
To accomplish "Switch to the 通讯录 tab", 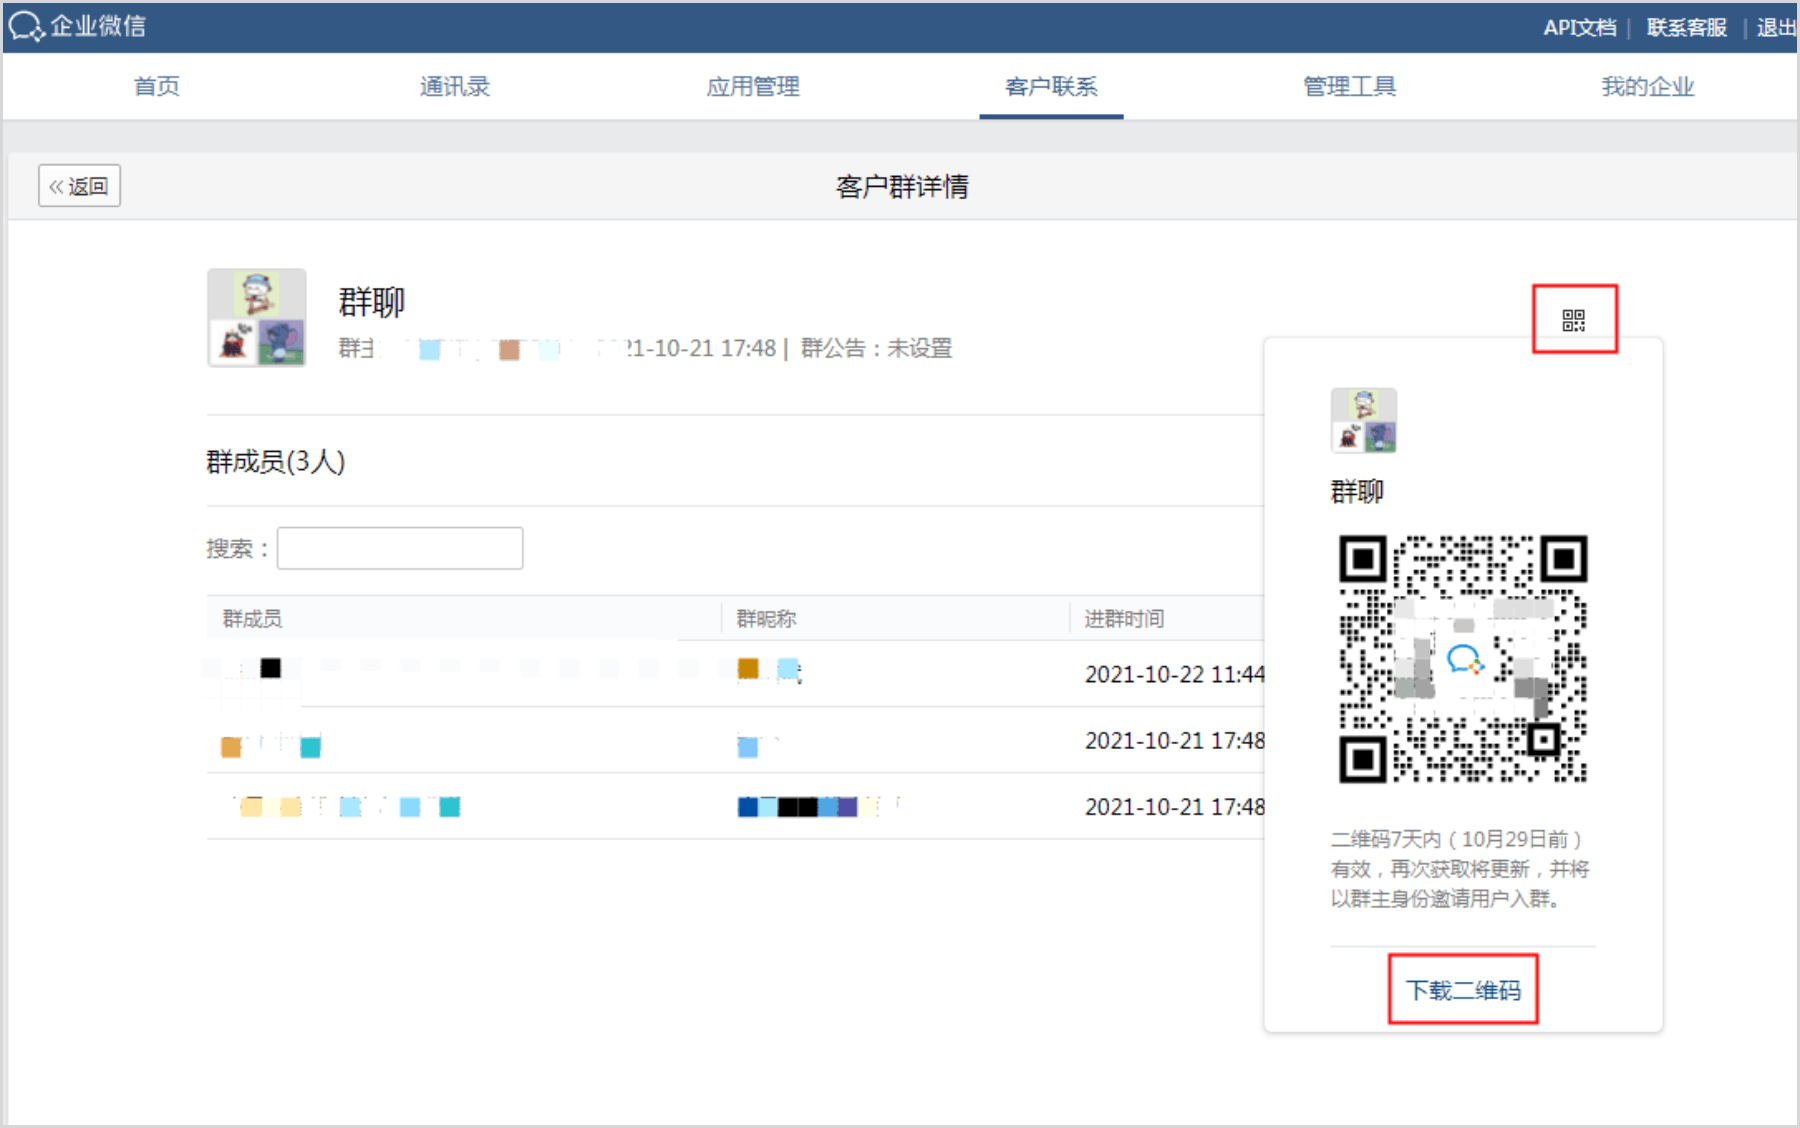I will coord(455,87).
